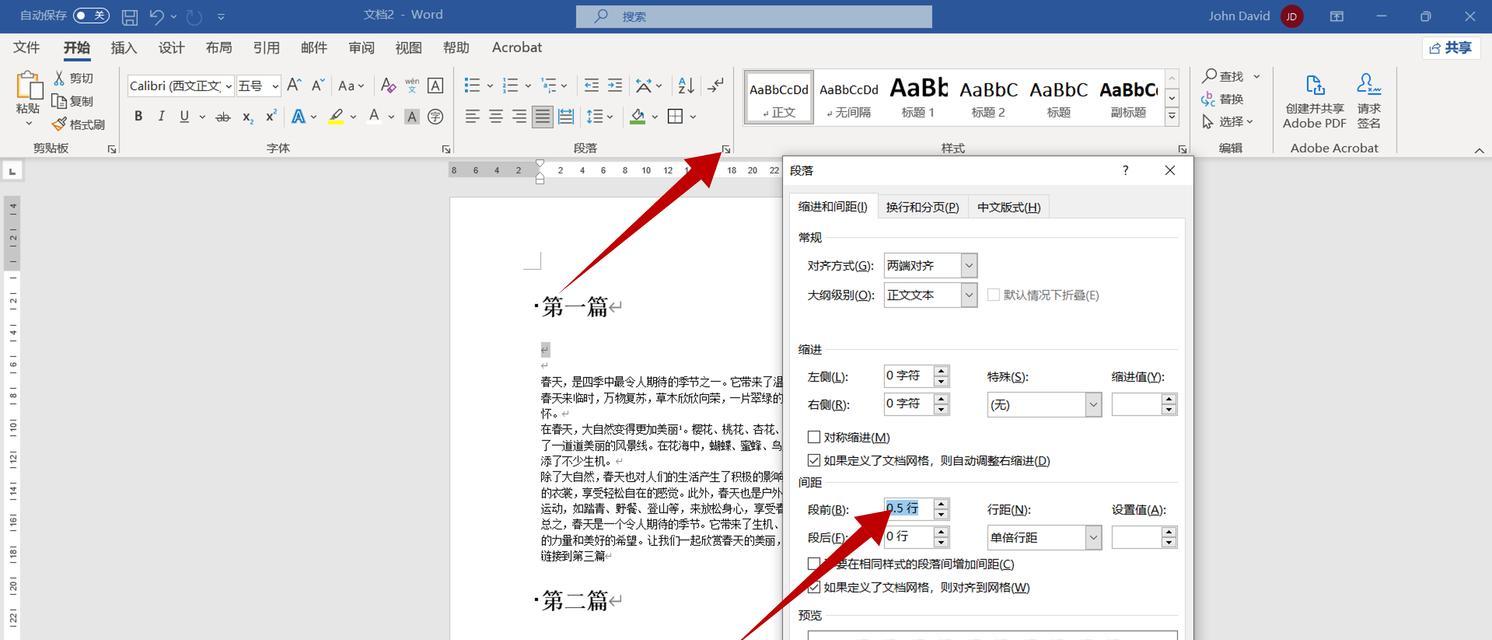Screen dimensions: 1492x640
Task: Switch to the 插入 (Insert) ribbon tab
Action: coord(124,48)
